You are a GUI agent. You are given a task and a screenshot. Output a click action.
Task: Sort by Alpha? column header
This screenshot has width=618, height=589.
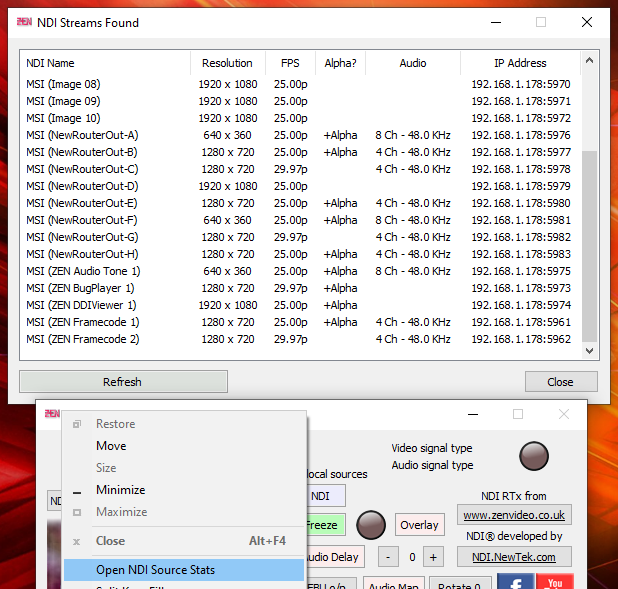(x=340, y=63)
